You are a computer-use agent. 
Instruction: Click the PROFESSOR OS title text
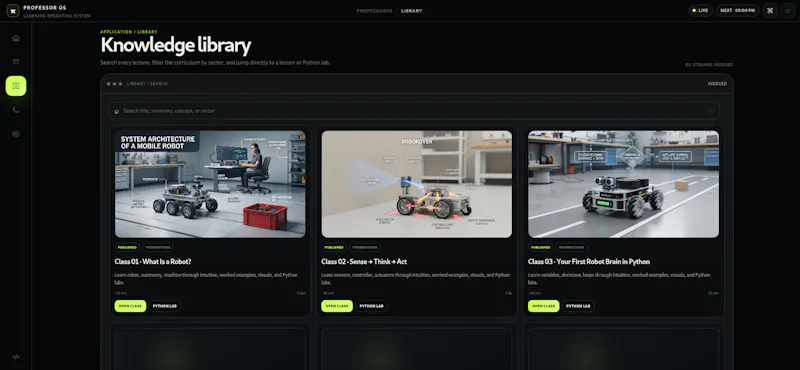[45, 8]
